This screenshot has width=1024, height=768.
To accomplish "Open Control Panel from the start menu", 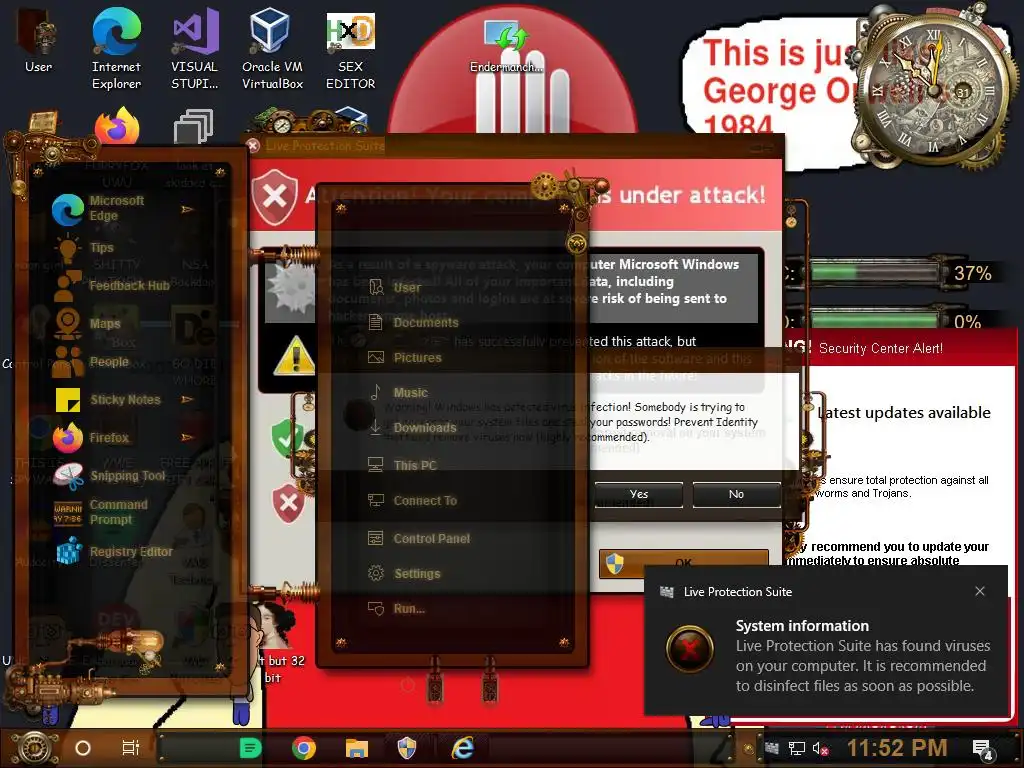I will click(419, 538).
